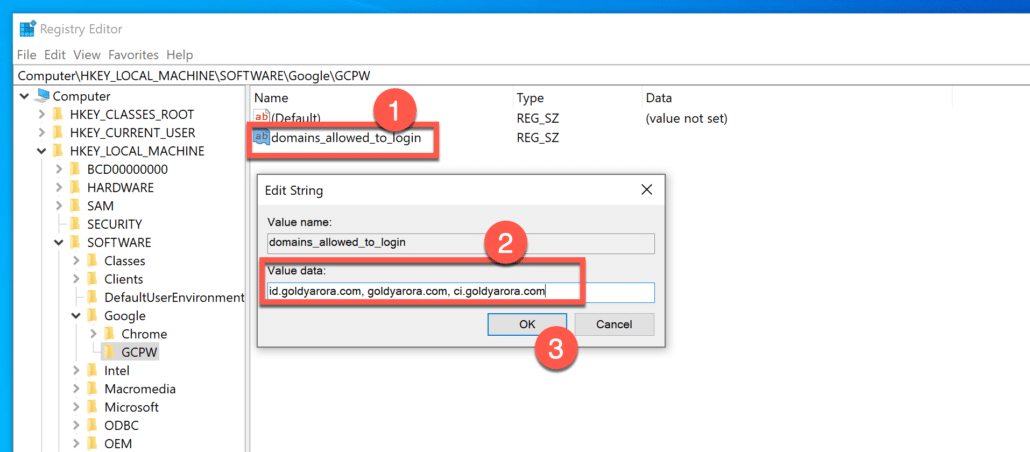Click the Value name field in Edit String
The image size is (1030, 452).
(460, 242)
